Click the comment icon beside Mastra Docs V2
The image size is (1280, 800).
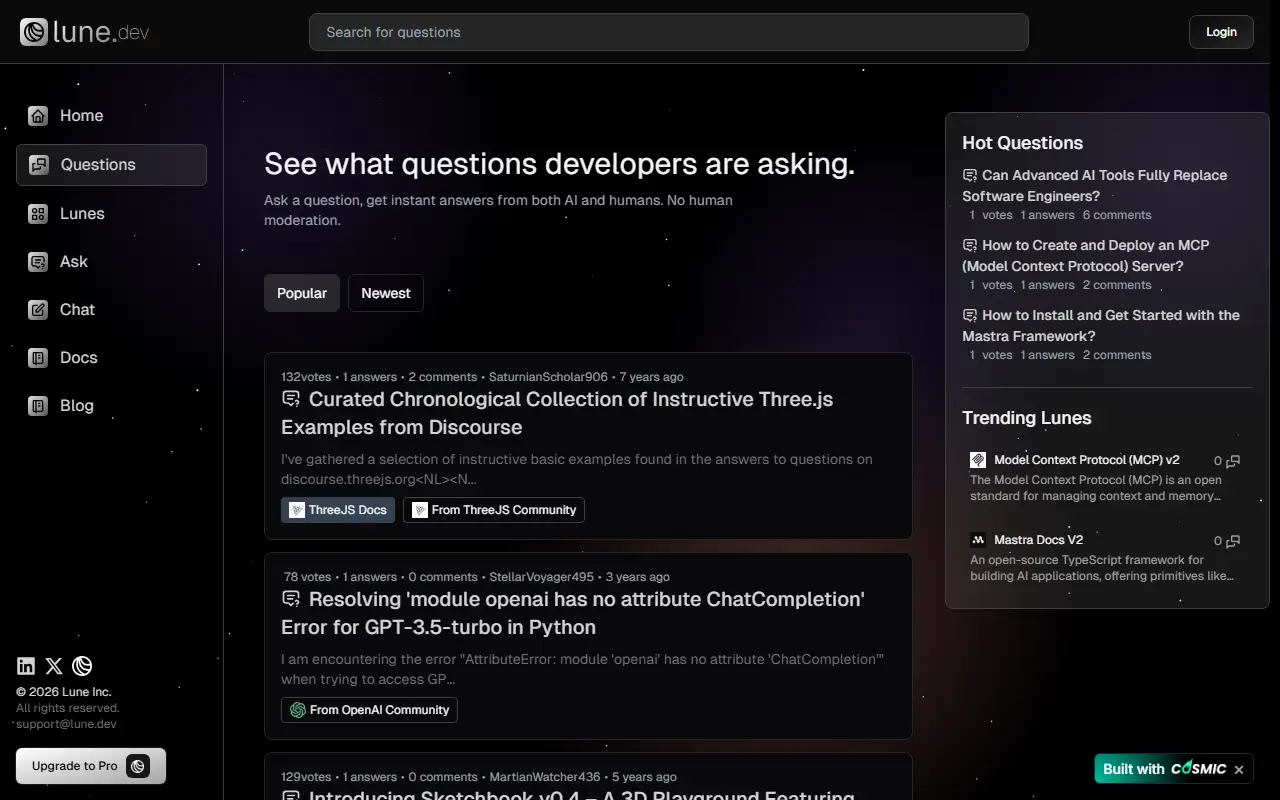tap(1233, 541)
